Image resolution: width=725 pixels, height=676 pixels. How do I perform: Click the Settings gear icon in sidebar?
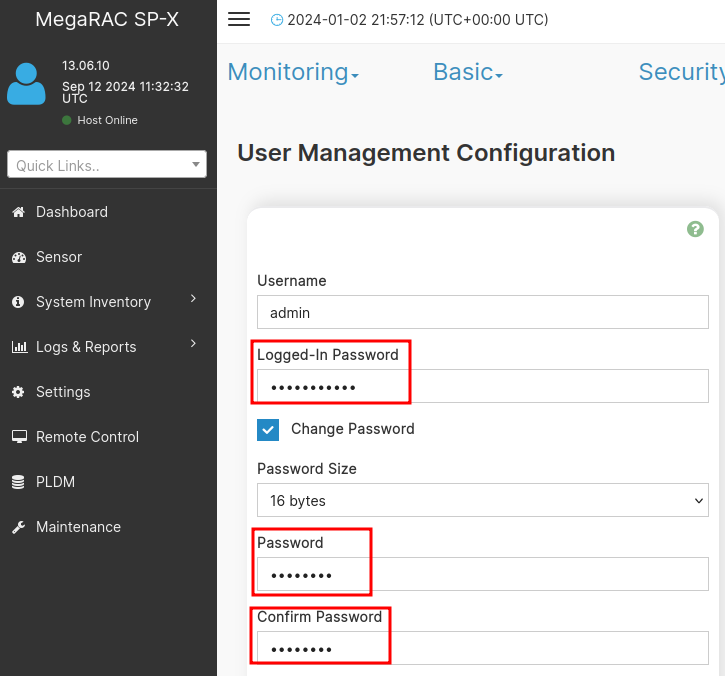tap(18, 392)
